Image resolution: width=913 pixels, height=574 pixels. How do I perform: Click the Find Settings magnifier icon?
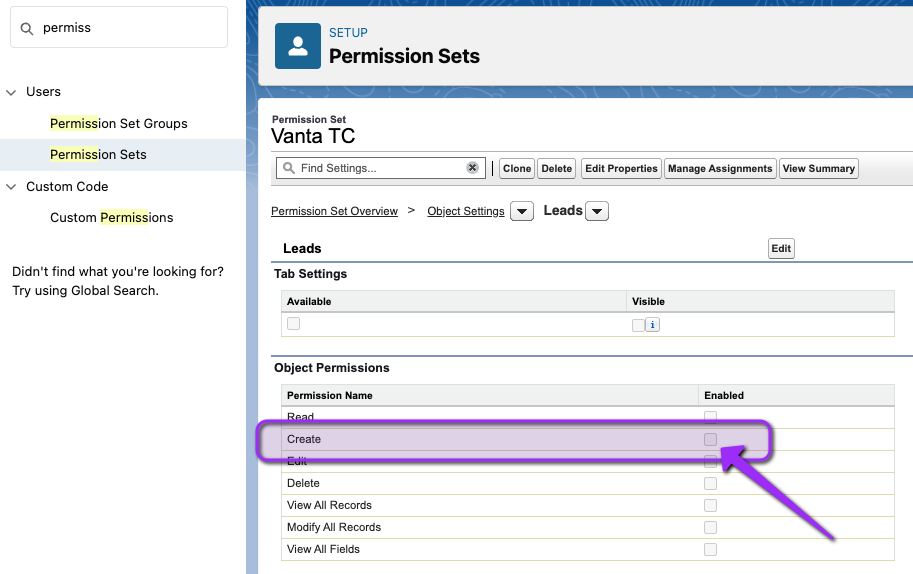(289, 168)
